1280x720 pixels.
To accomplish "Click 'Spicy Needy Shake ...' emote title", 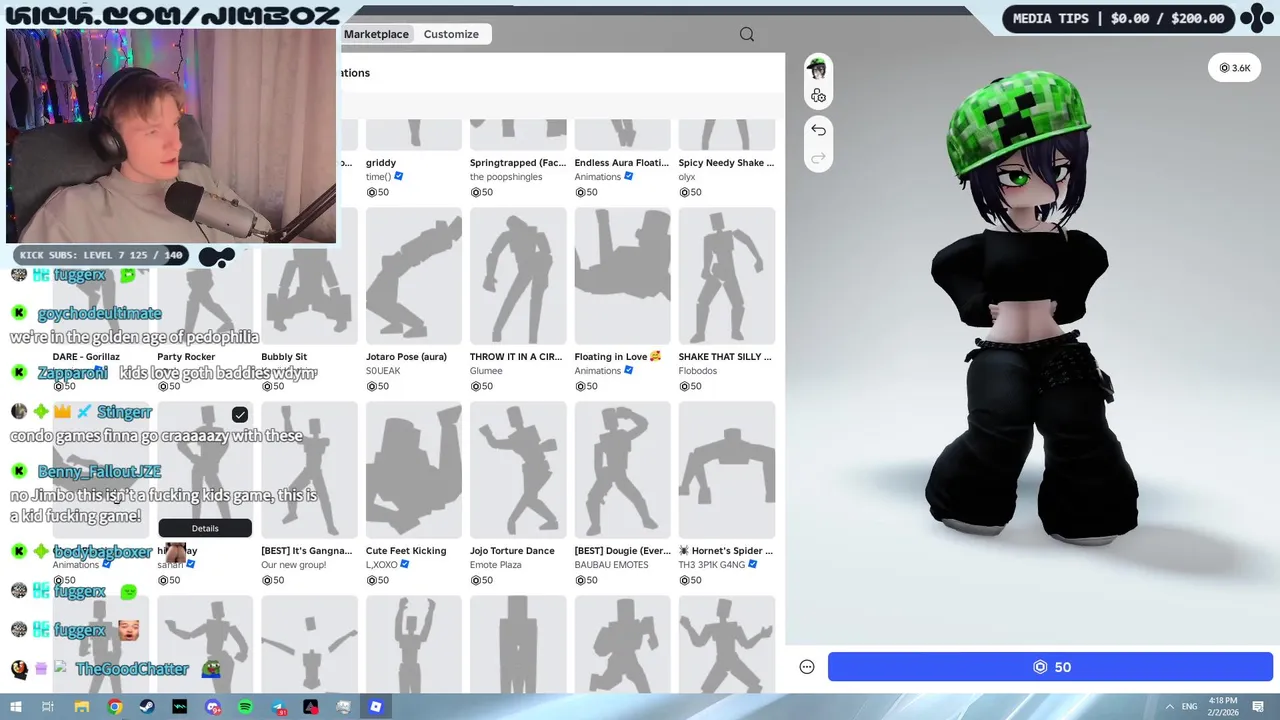I will tap(727, 163).
